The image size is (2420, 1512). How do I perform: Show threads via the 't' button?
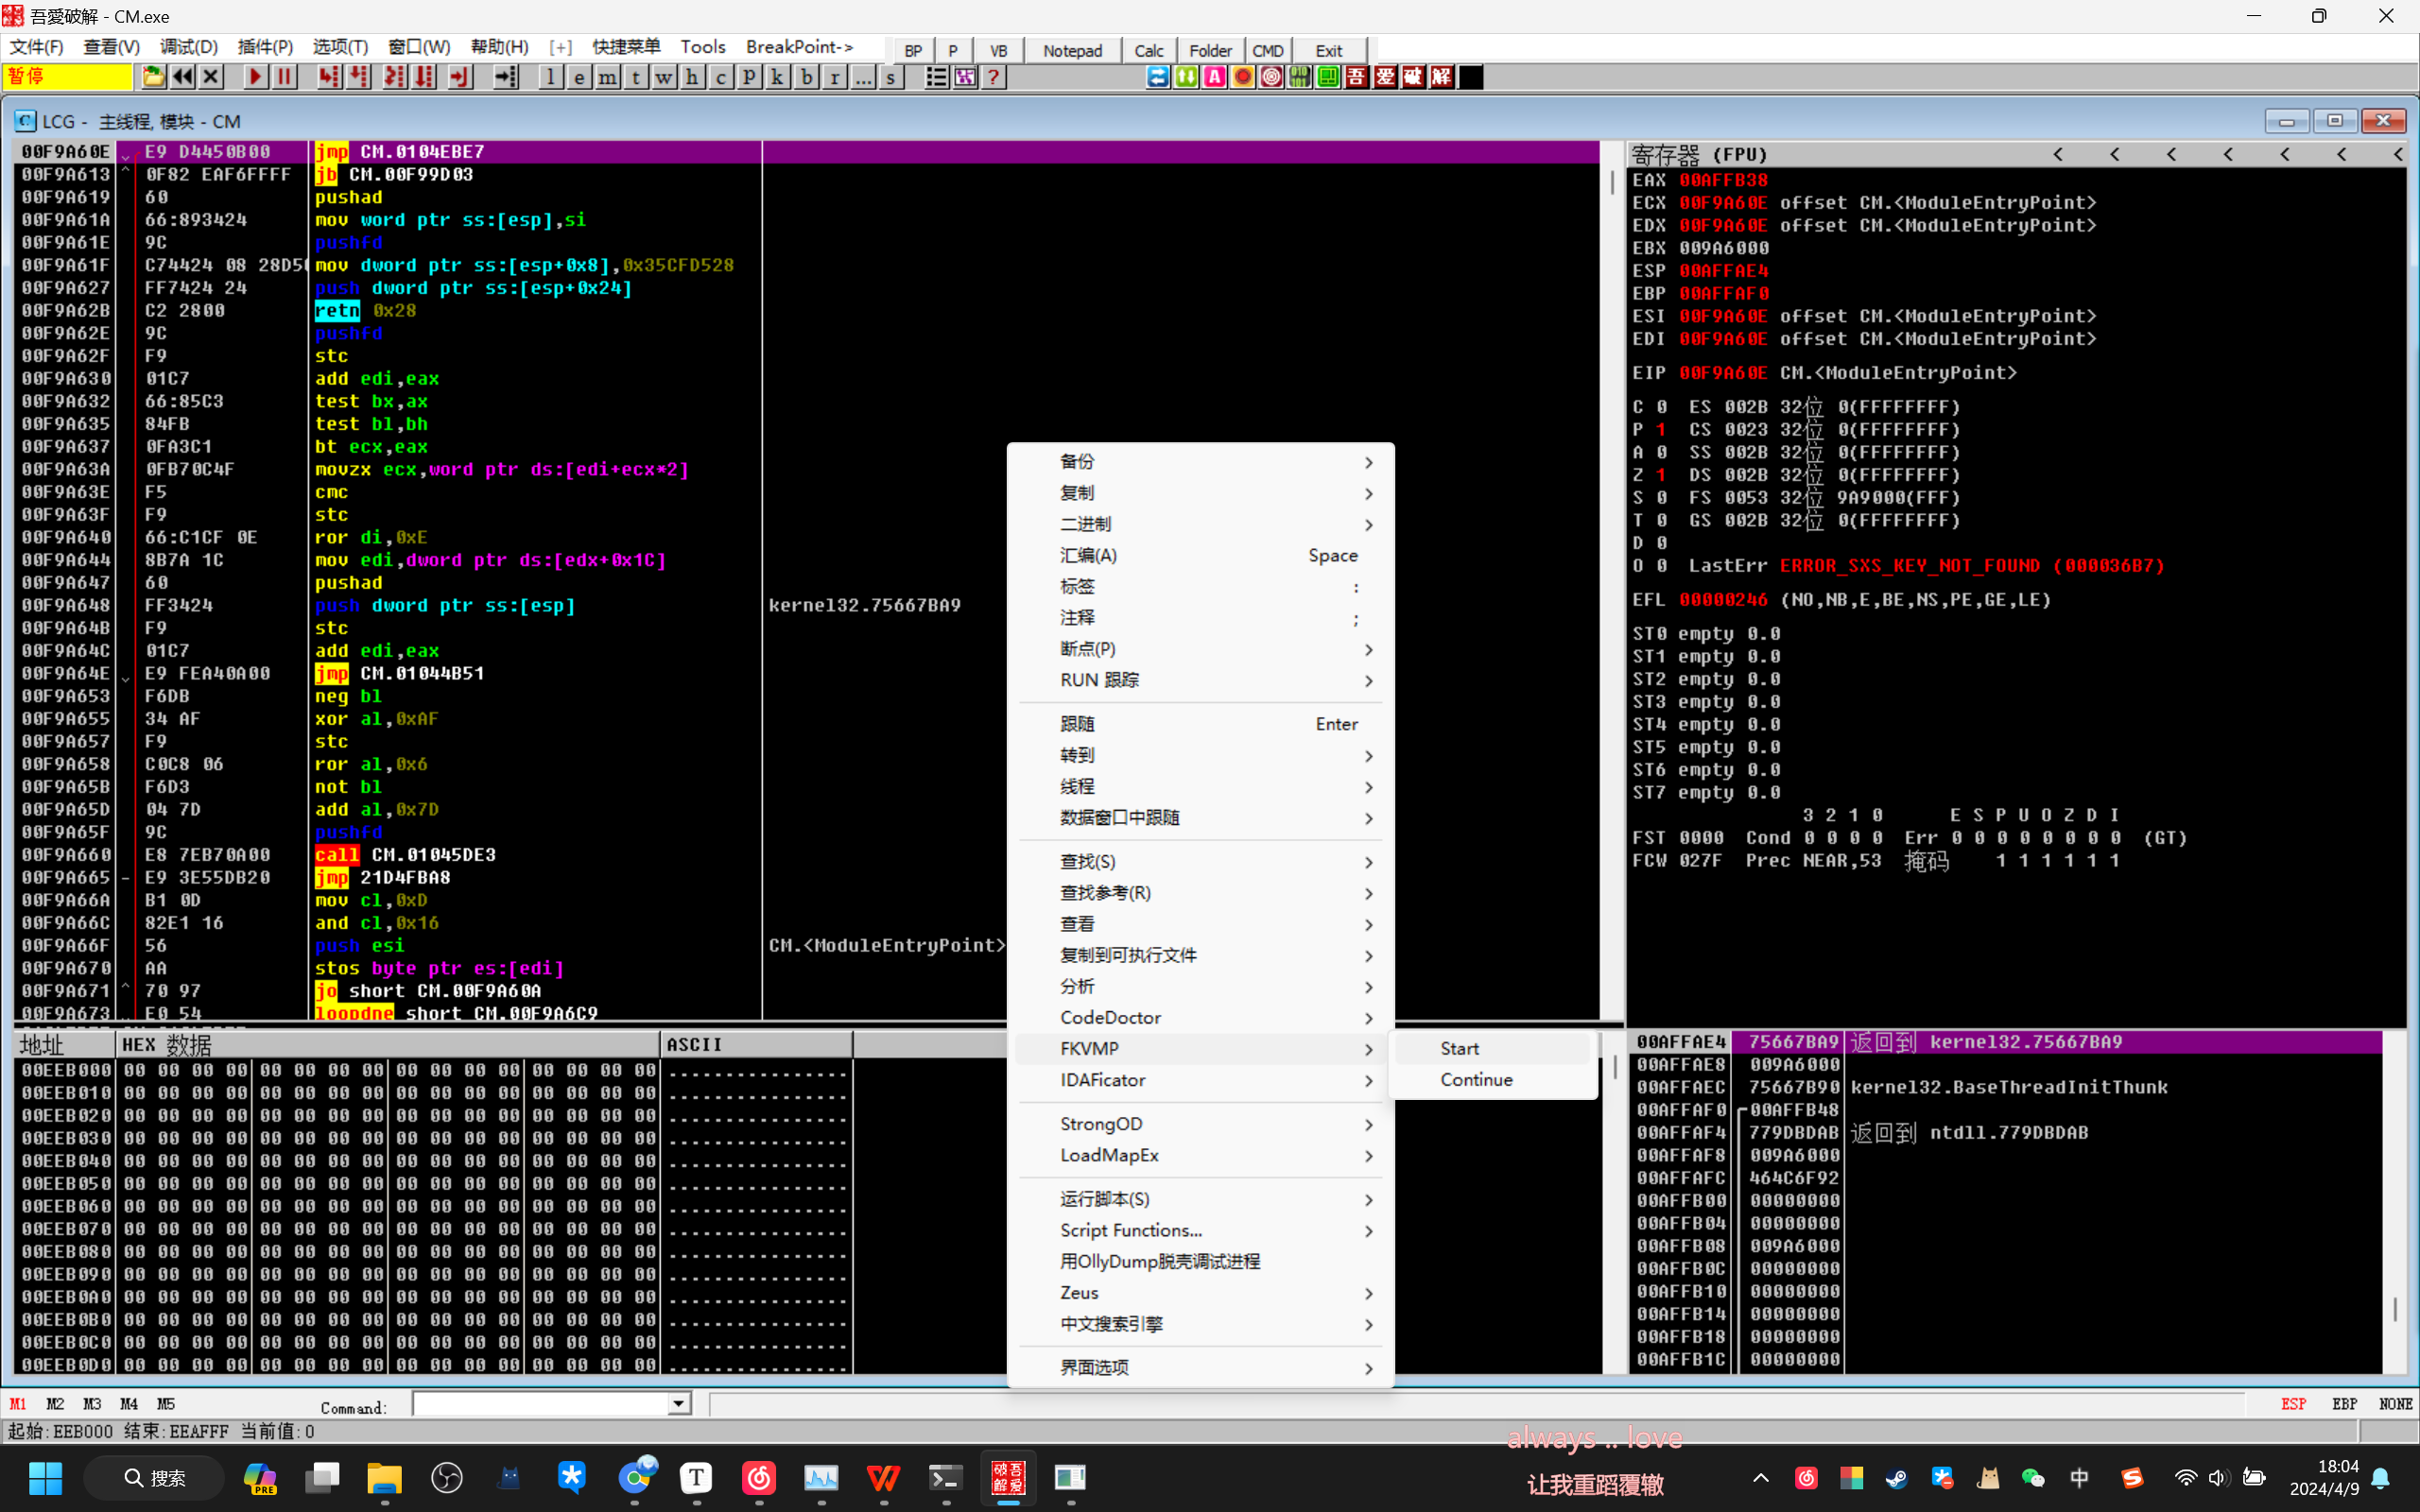point(636,77)
